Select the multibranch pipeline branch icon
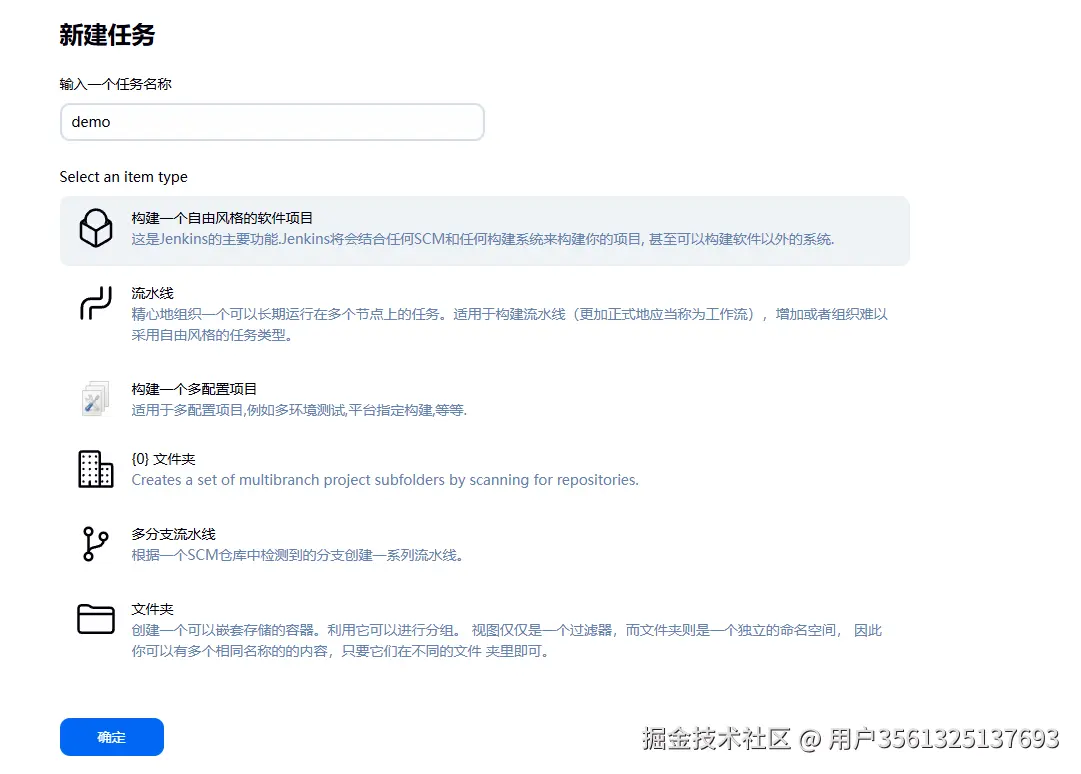This screenshot has height=774, width=1081. click(x=95, y=543)
